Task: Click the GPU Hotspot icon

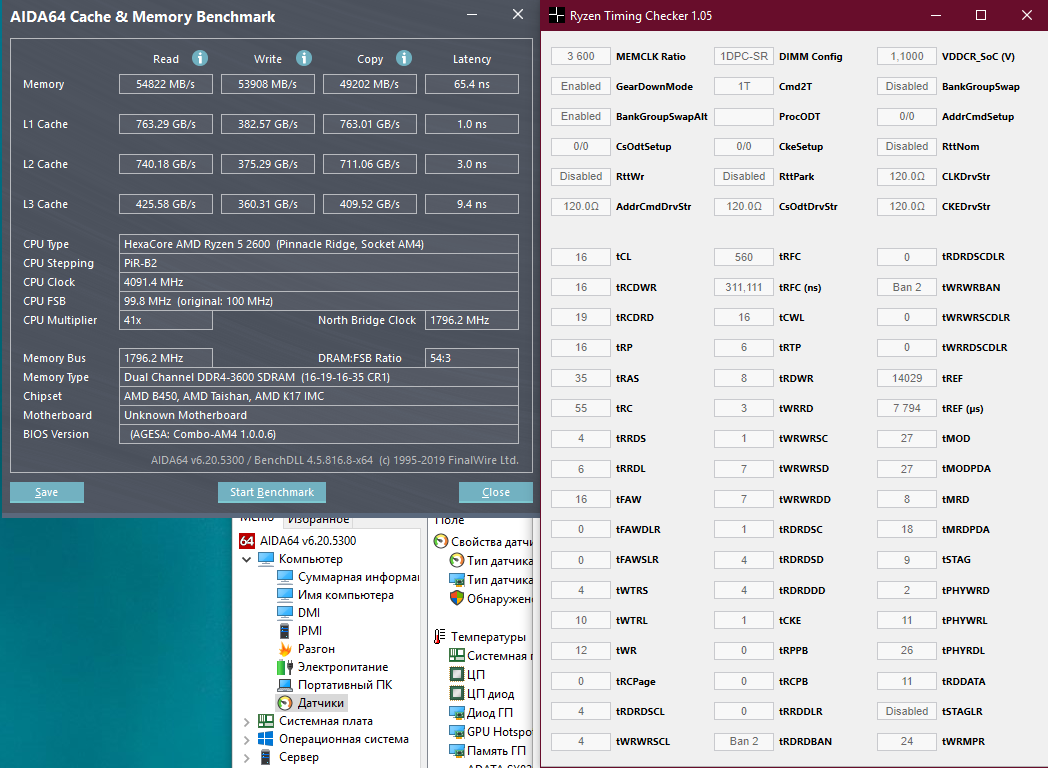Action: pyautogui.click(x=456, y=732)
